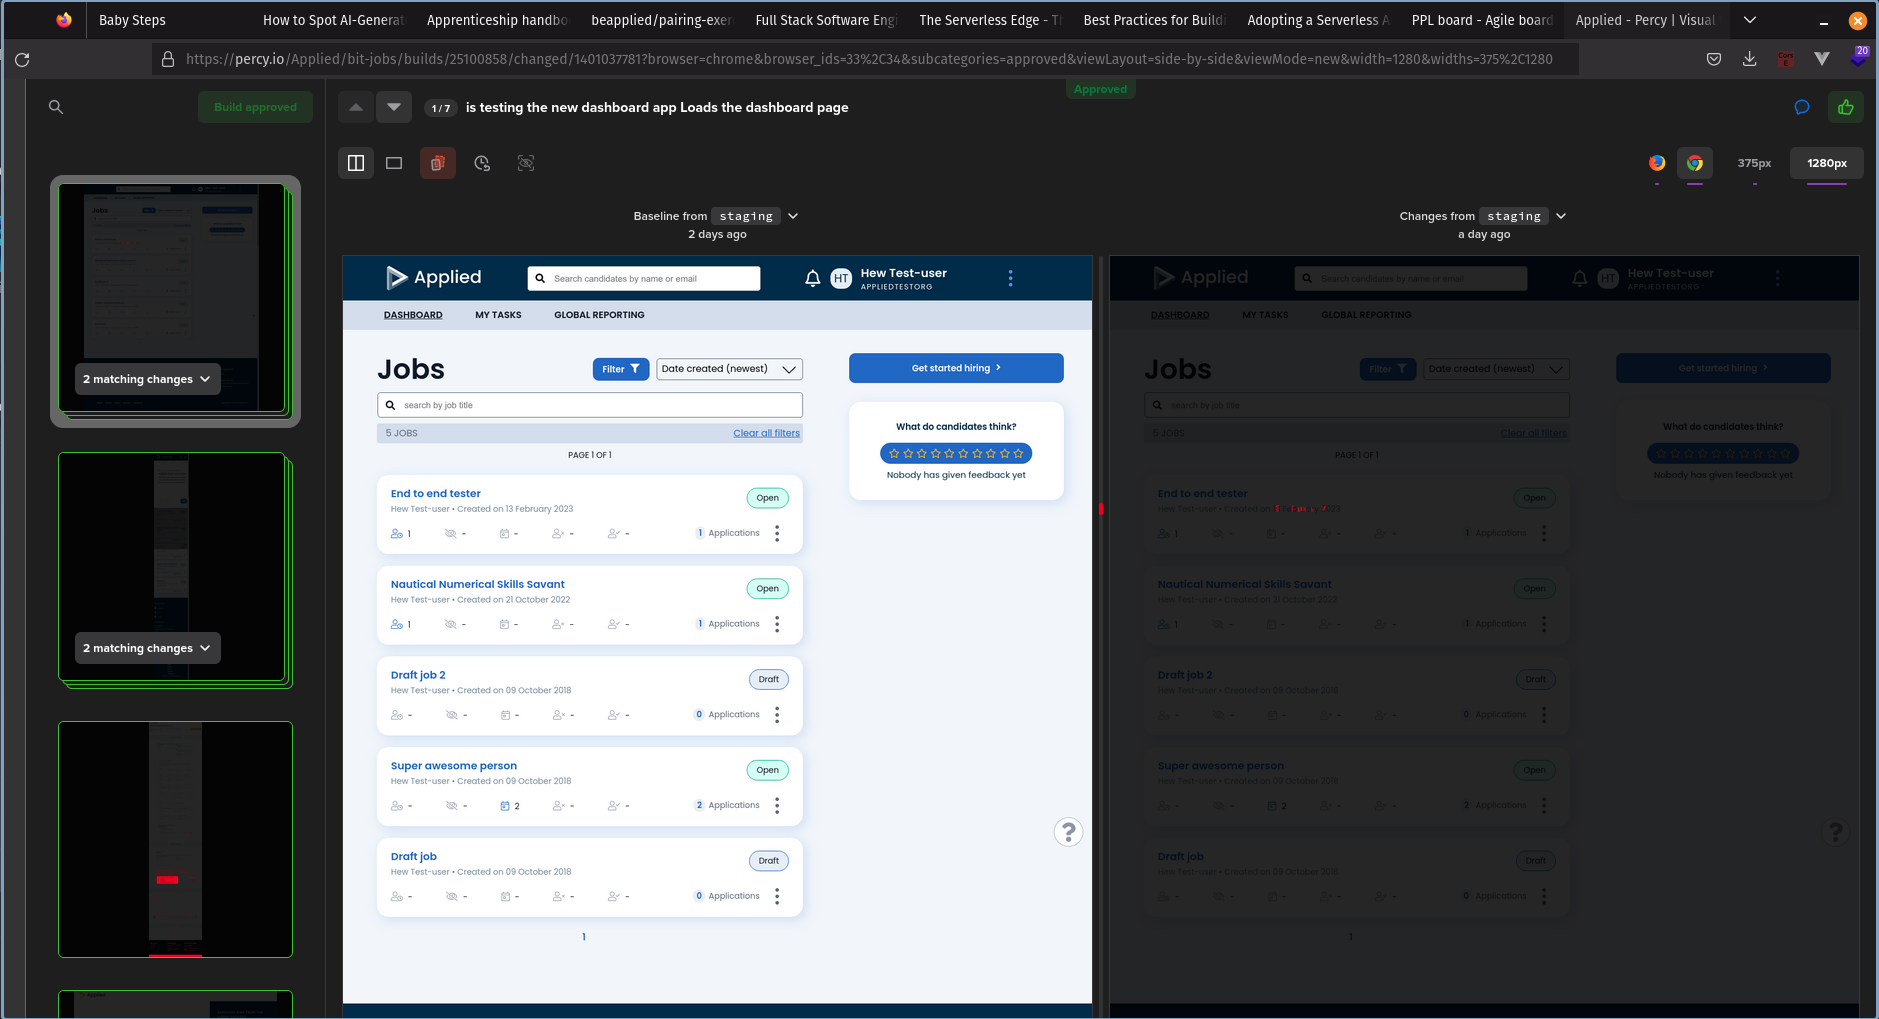Screen dimensions: 1879x1019
Task: Click the Open status badge on End to end tester
Action: pyautogui.click(x=767, y=498)
